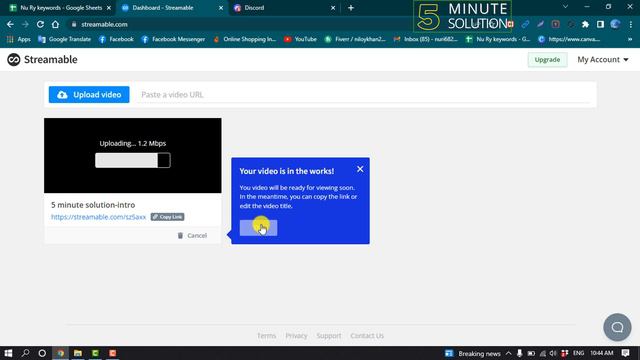Click the Streamable logo icon
Screen dimensions: 640x360
click(13, 60)
